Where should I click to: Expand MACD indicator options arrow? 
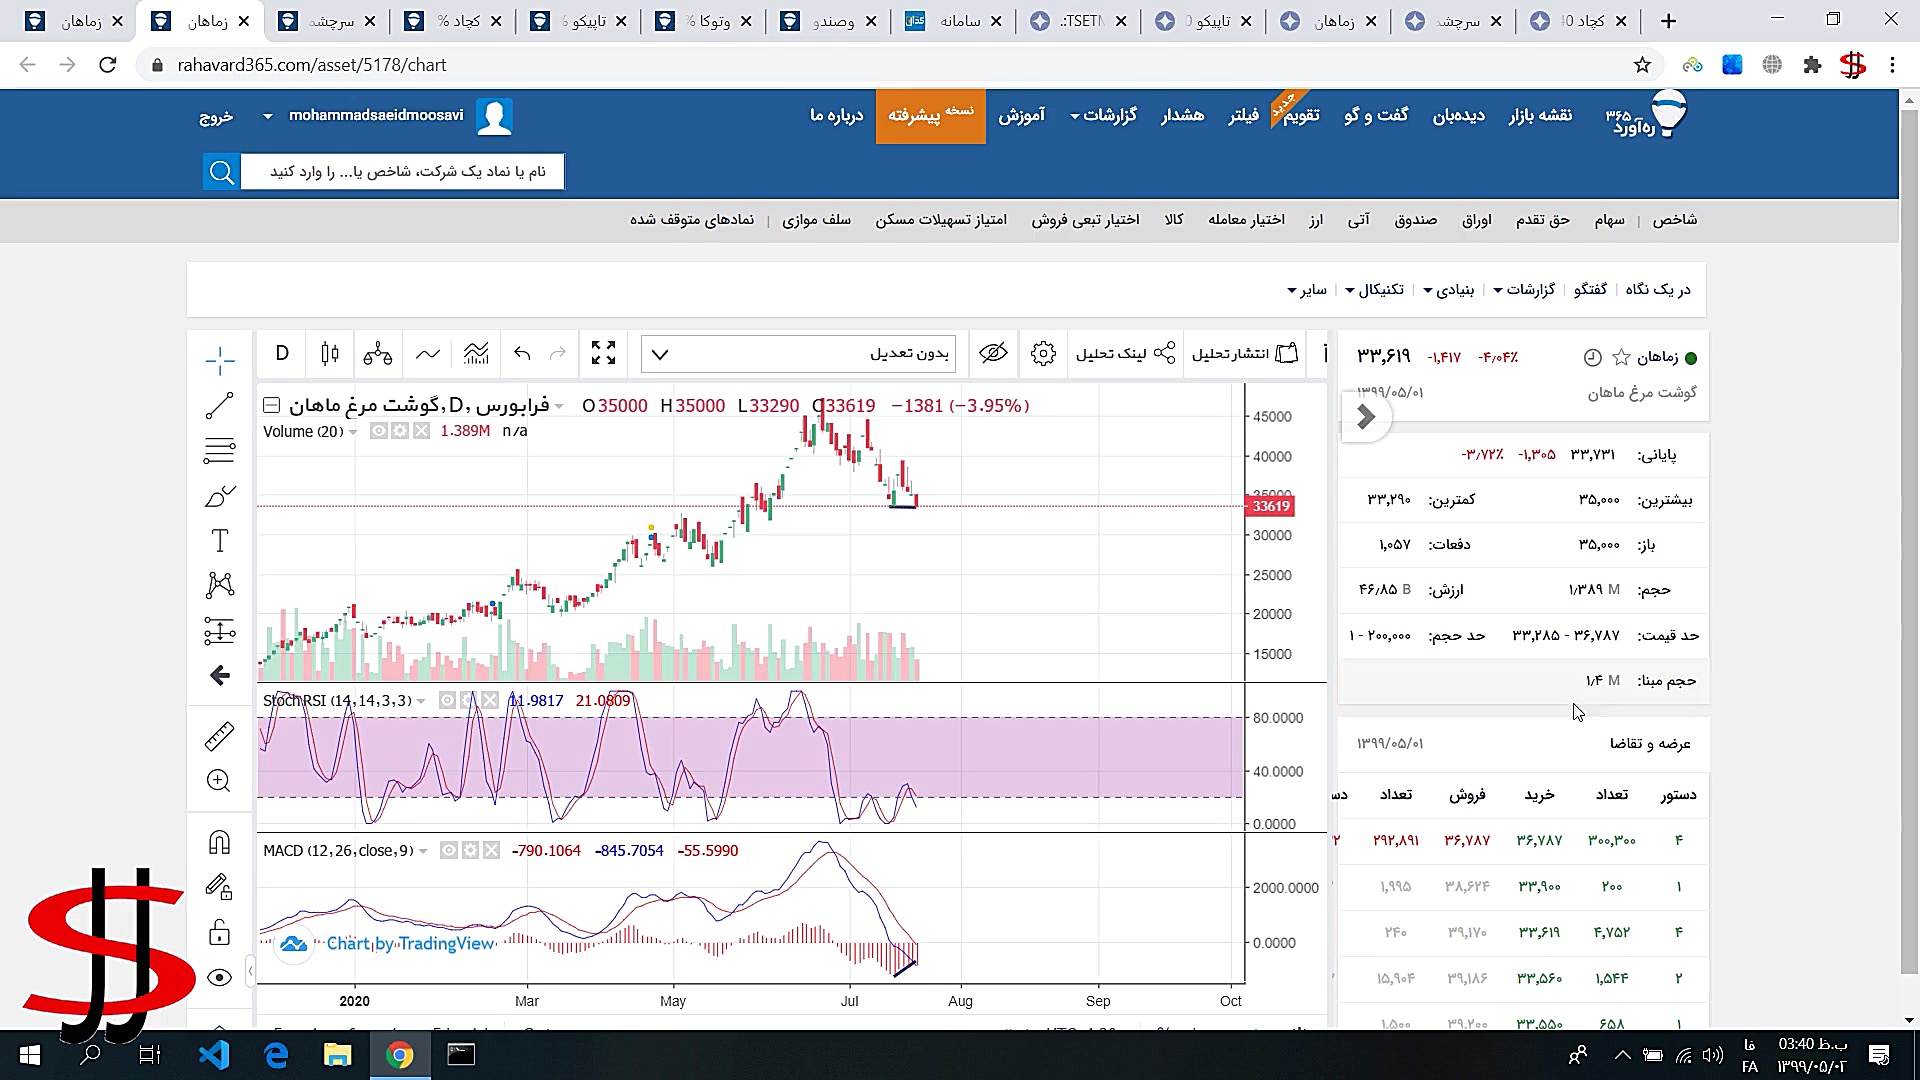click(423, 851)
